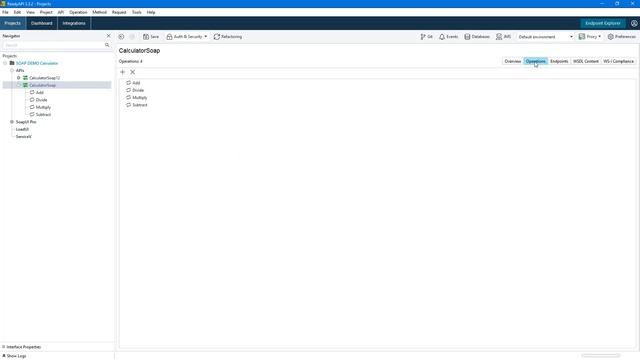Open the Tools menu

tap(136, 12)
